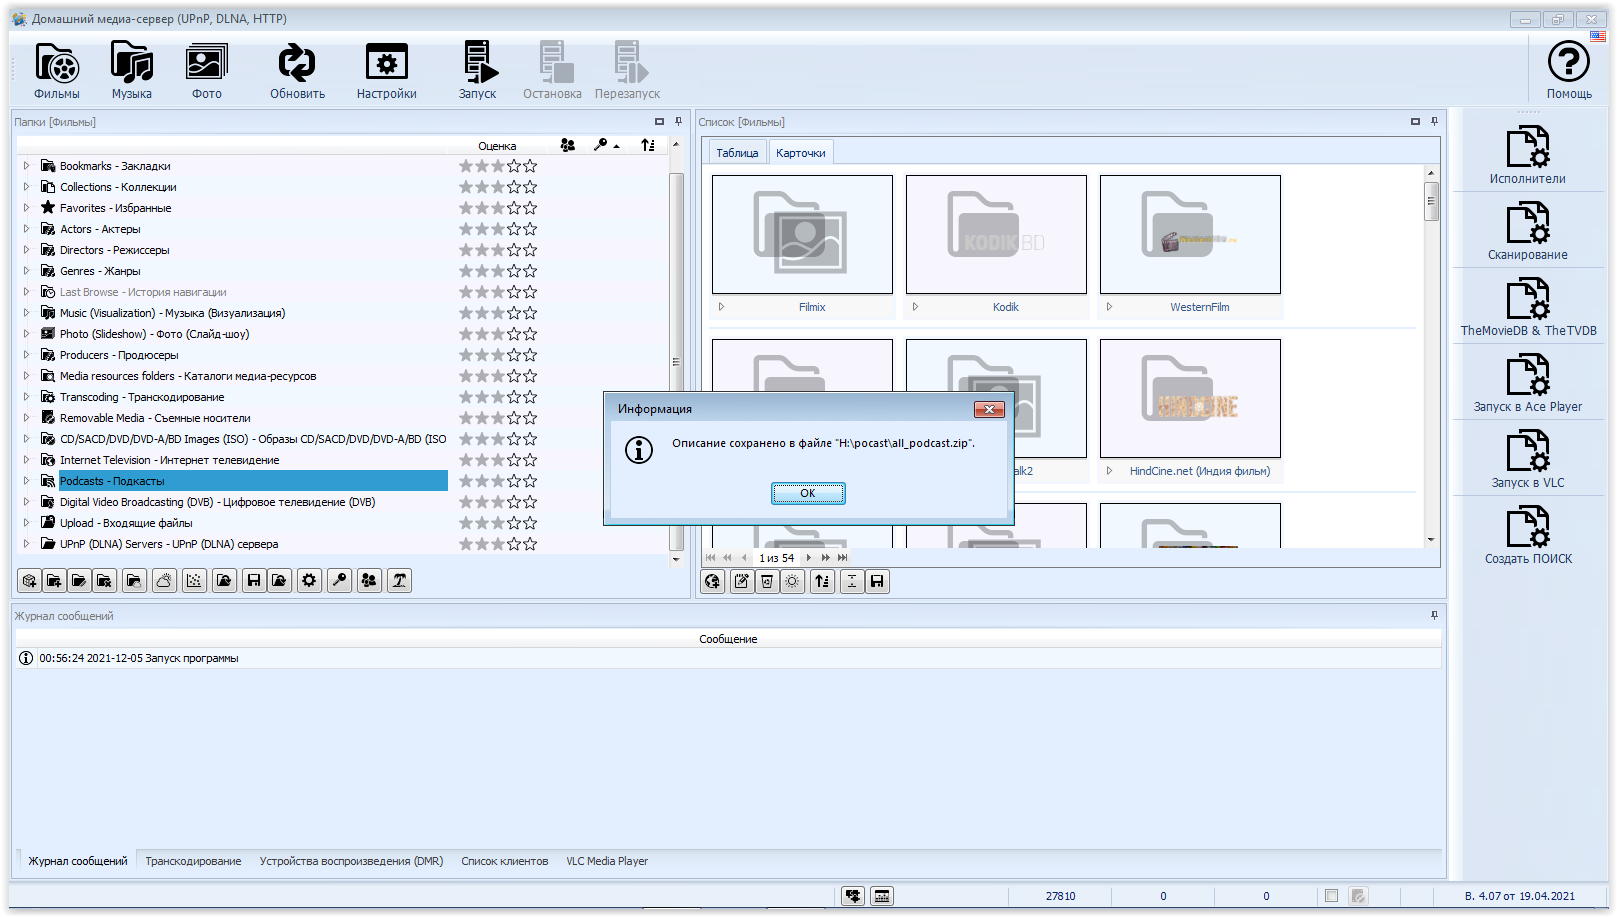Launch Запуск в VLC
This screenshot has width=1617, height=917.
pyautogui.click(x=1527, y=459)
